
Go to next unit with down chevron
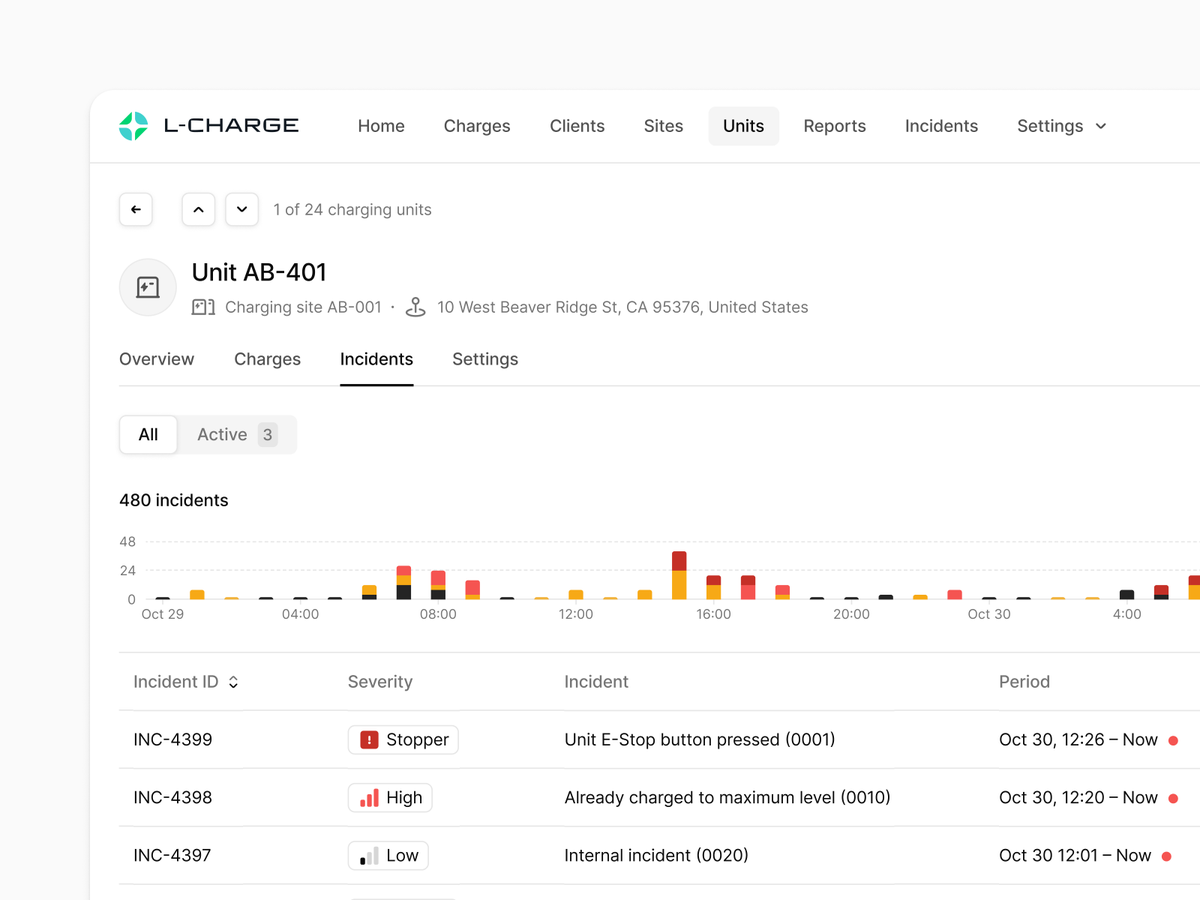(x=242, y=210)
